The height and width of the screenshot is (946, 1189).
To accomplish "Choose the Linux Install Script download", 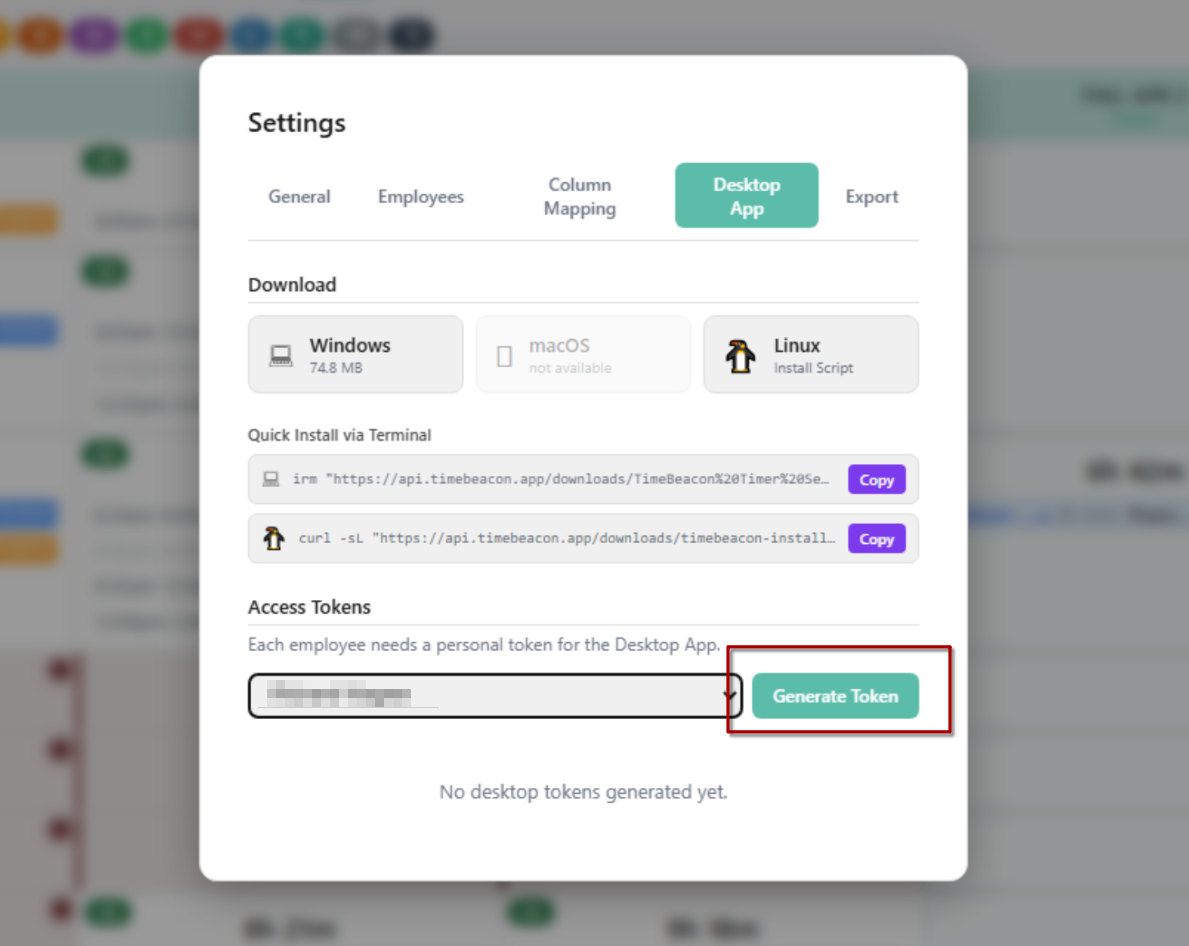I will (x=811, y=354).
